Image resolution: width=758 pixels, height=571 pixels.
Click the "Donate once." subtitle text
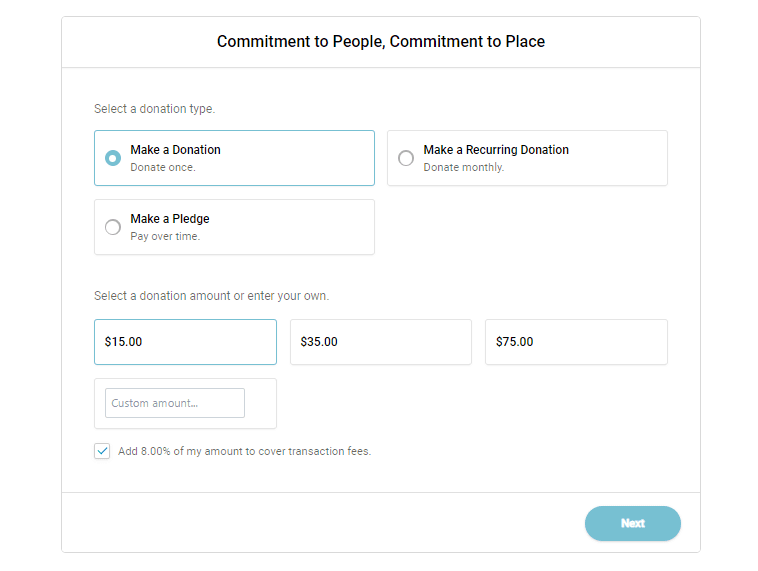click(x=163, y=168)
